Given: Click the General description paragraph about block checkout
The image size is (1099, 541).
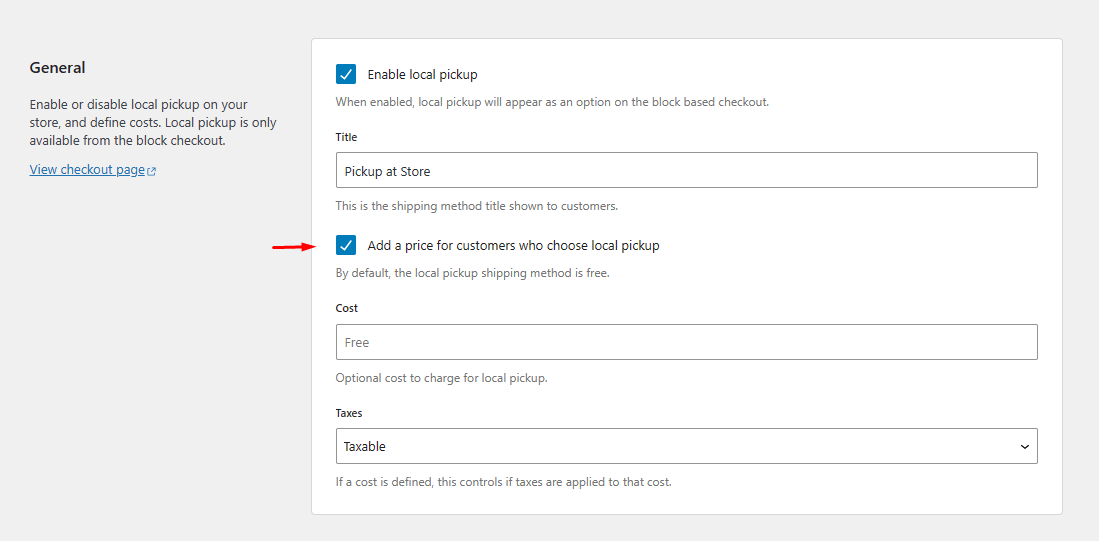Looking at the screenshot, I should click(x=153, y=123).
